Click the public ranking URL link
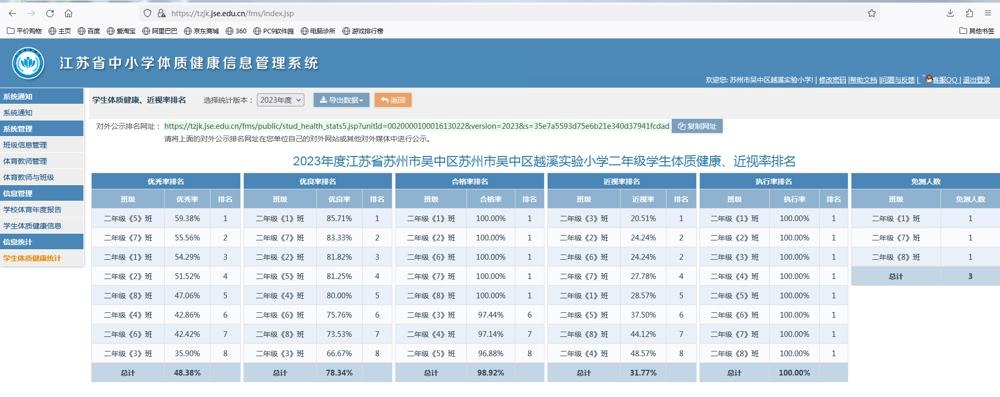Screen dimensions: 1000x397 click(416, 126)
